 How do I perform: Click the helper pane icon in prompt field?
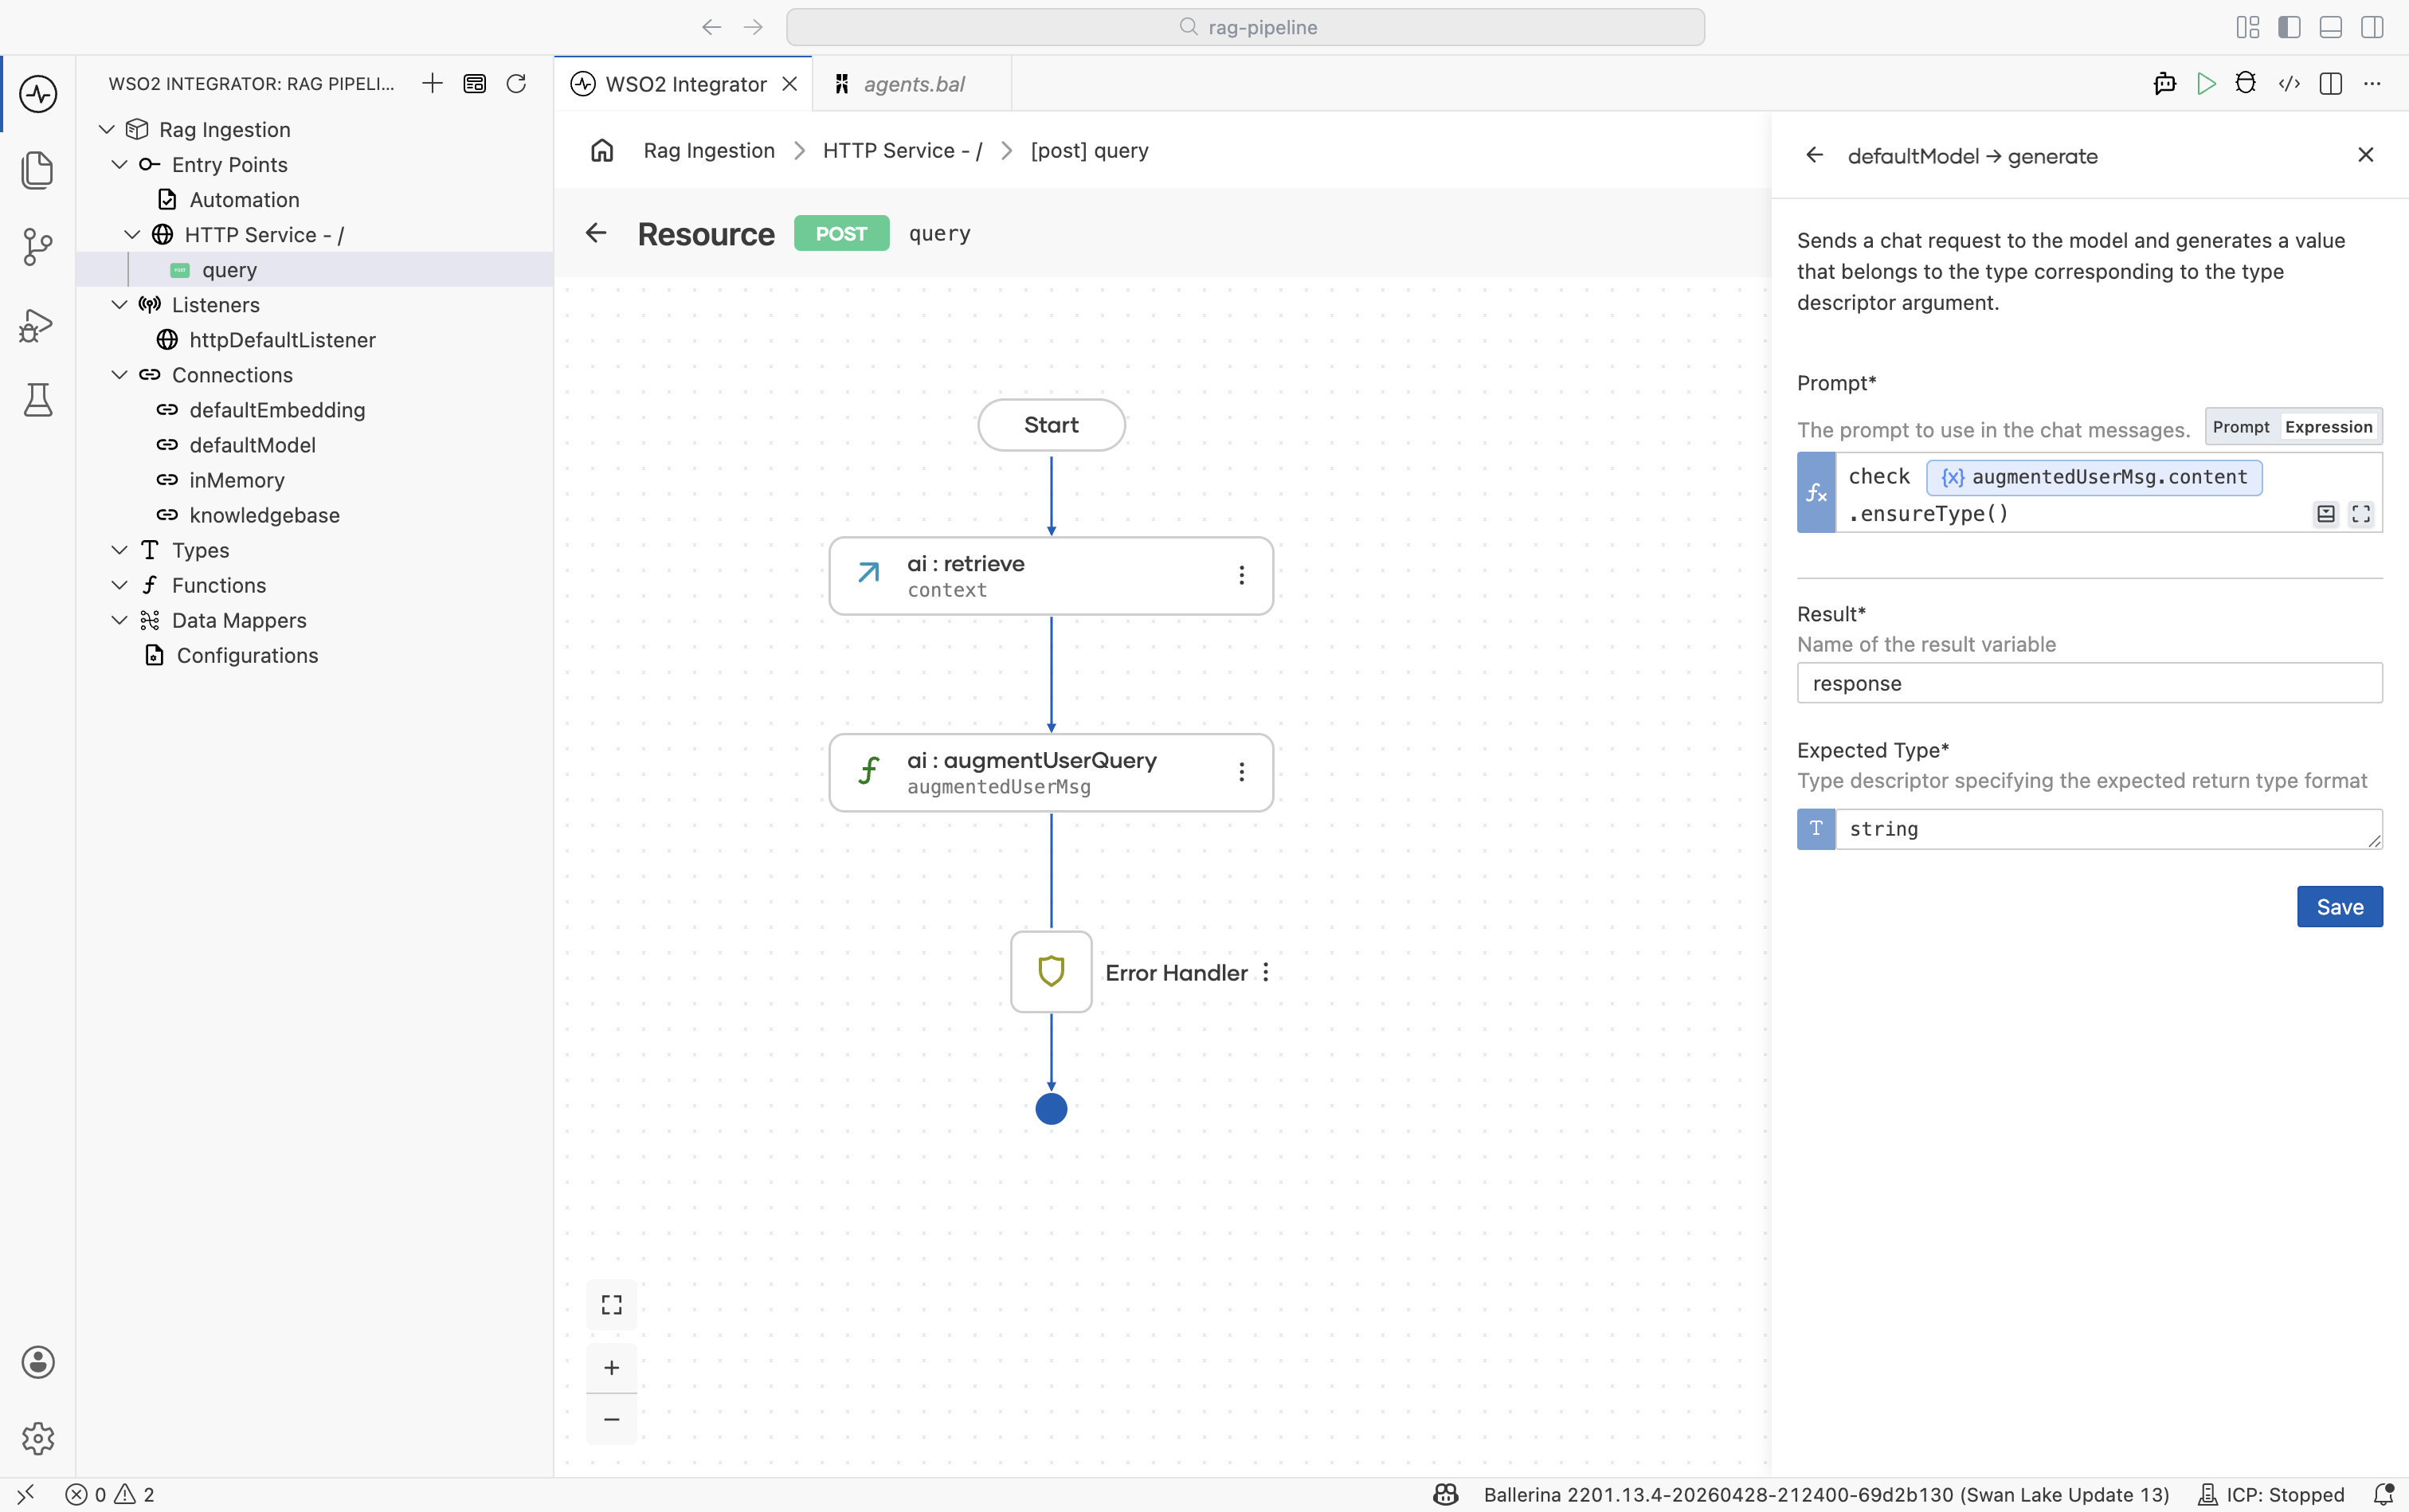pyautogui.click(x=2326, y=514)
